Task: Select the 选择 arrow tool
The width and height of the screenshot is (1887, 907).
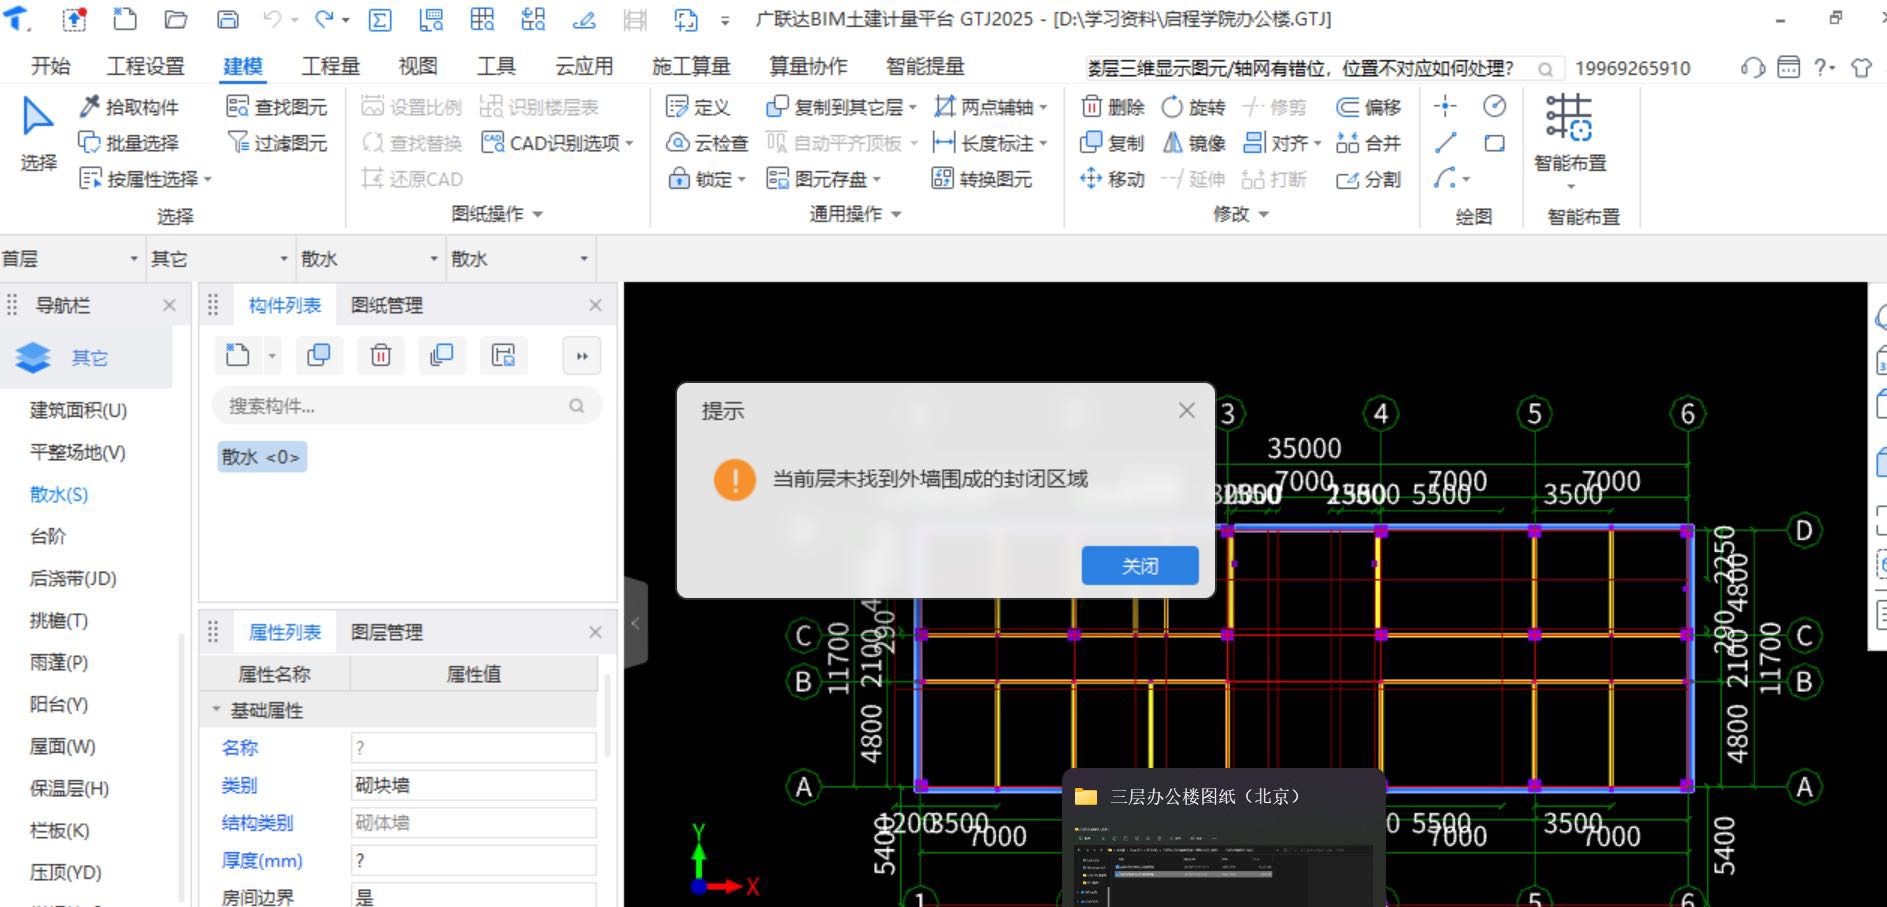Action: click(x=38, y=133)
